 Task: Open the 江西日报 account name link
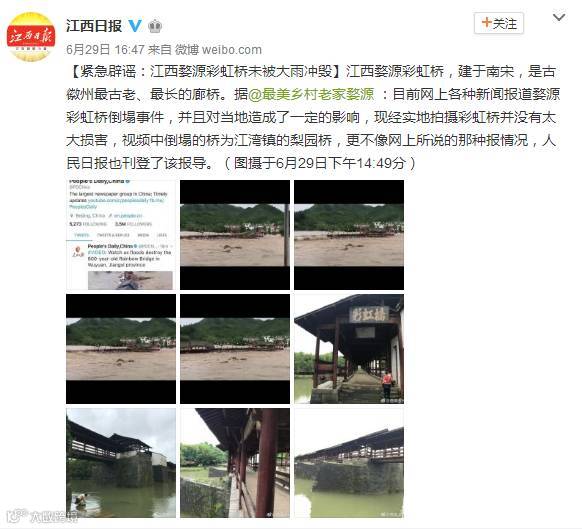(x=94, y=26)
